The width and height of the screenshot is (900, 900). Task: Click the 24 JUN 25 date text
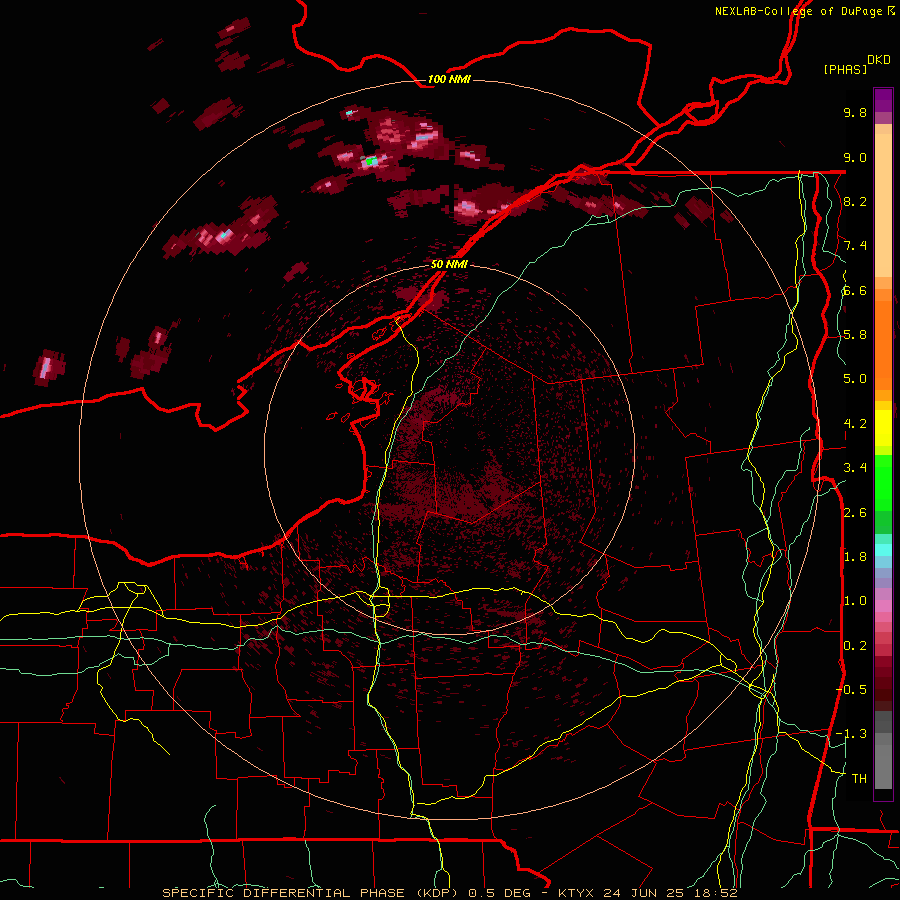pyautogui.click(x=641, y=893)
